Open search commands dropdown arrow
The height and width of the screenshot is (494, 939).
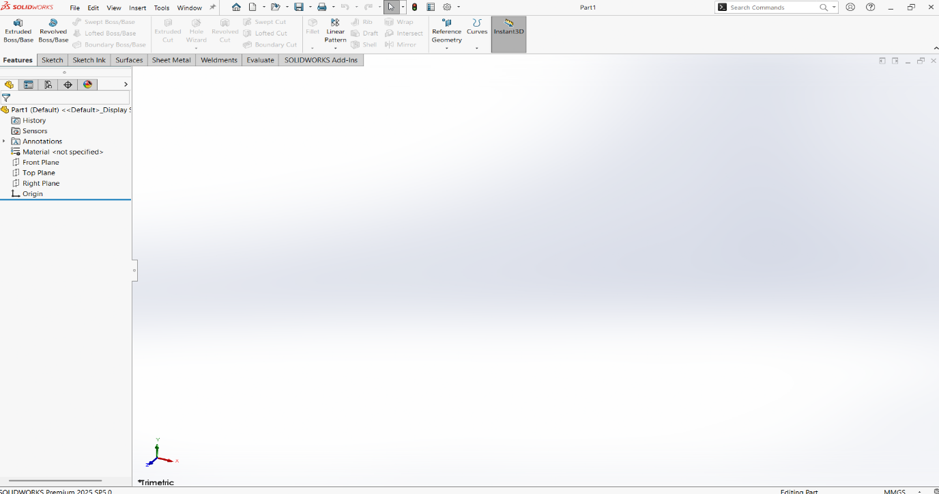pos(834,7)
